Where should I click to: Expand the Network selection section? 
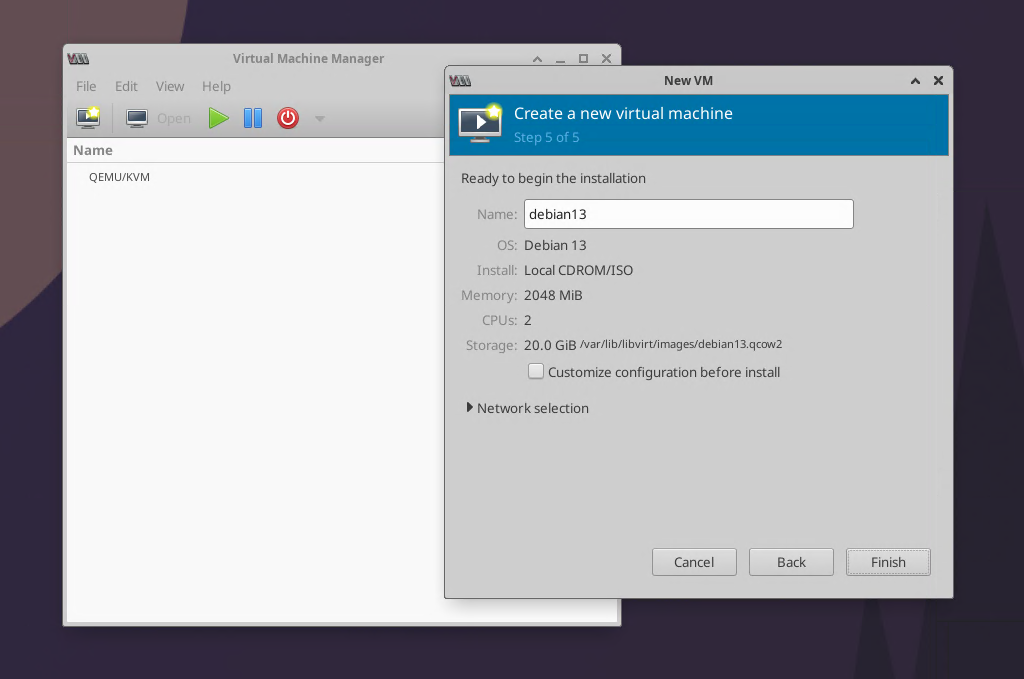[x=470, y=408]
